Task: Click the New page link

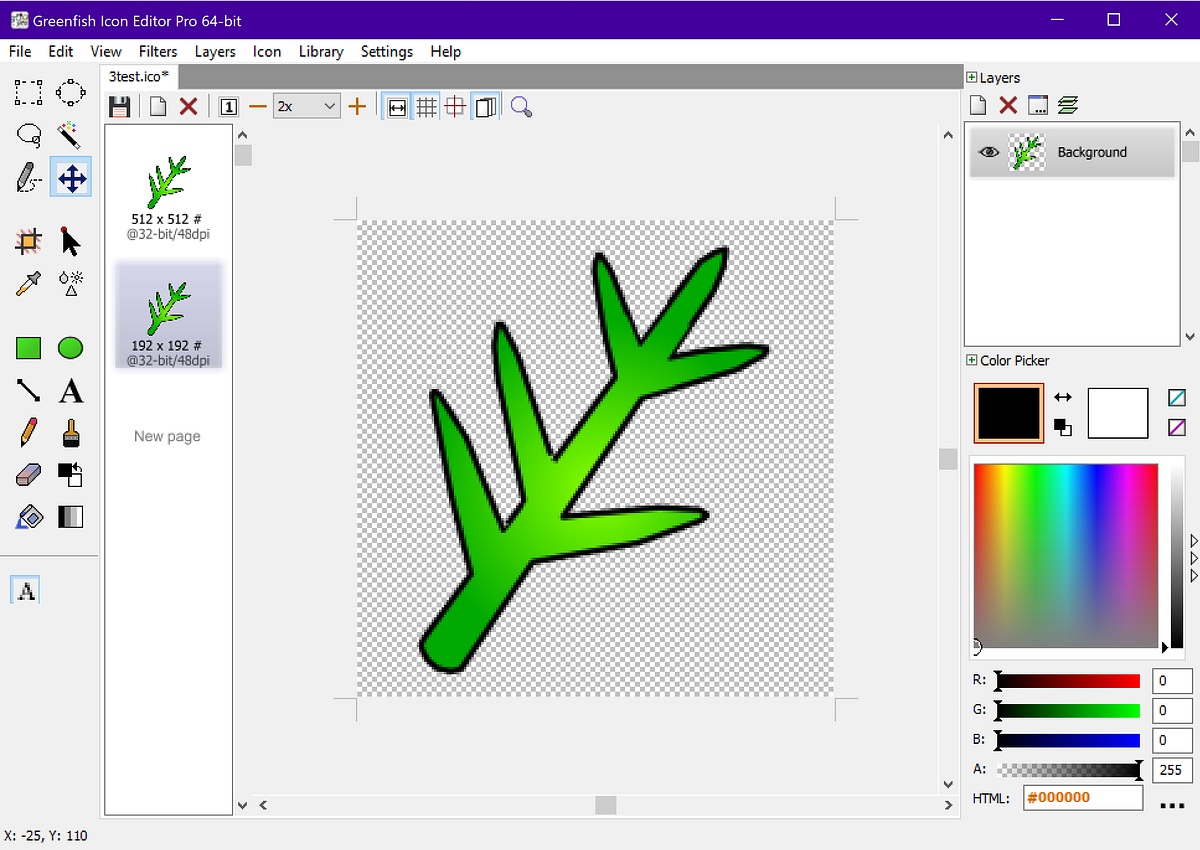Action: pyautogui.click(x=167, y=436)
